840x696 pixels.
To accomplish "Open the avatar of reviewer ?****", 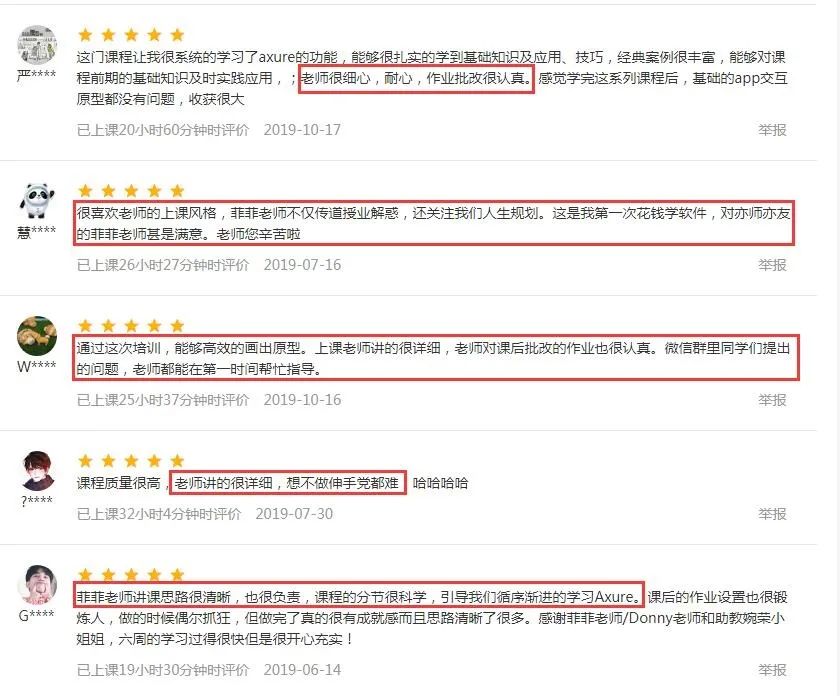I will pyautogui.click(x=37, y=471).
